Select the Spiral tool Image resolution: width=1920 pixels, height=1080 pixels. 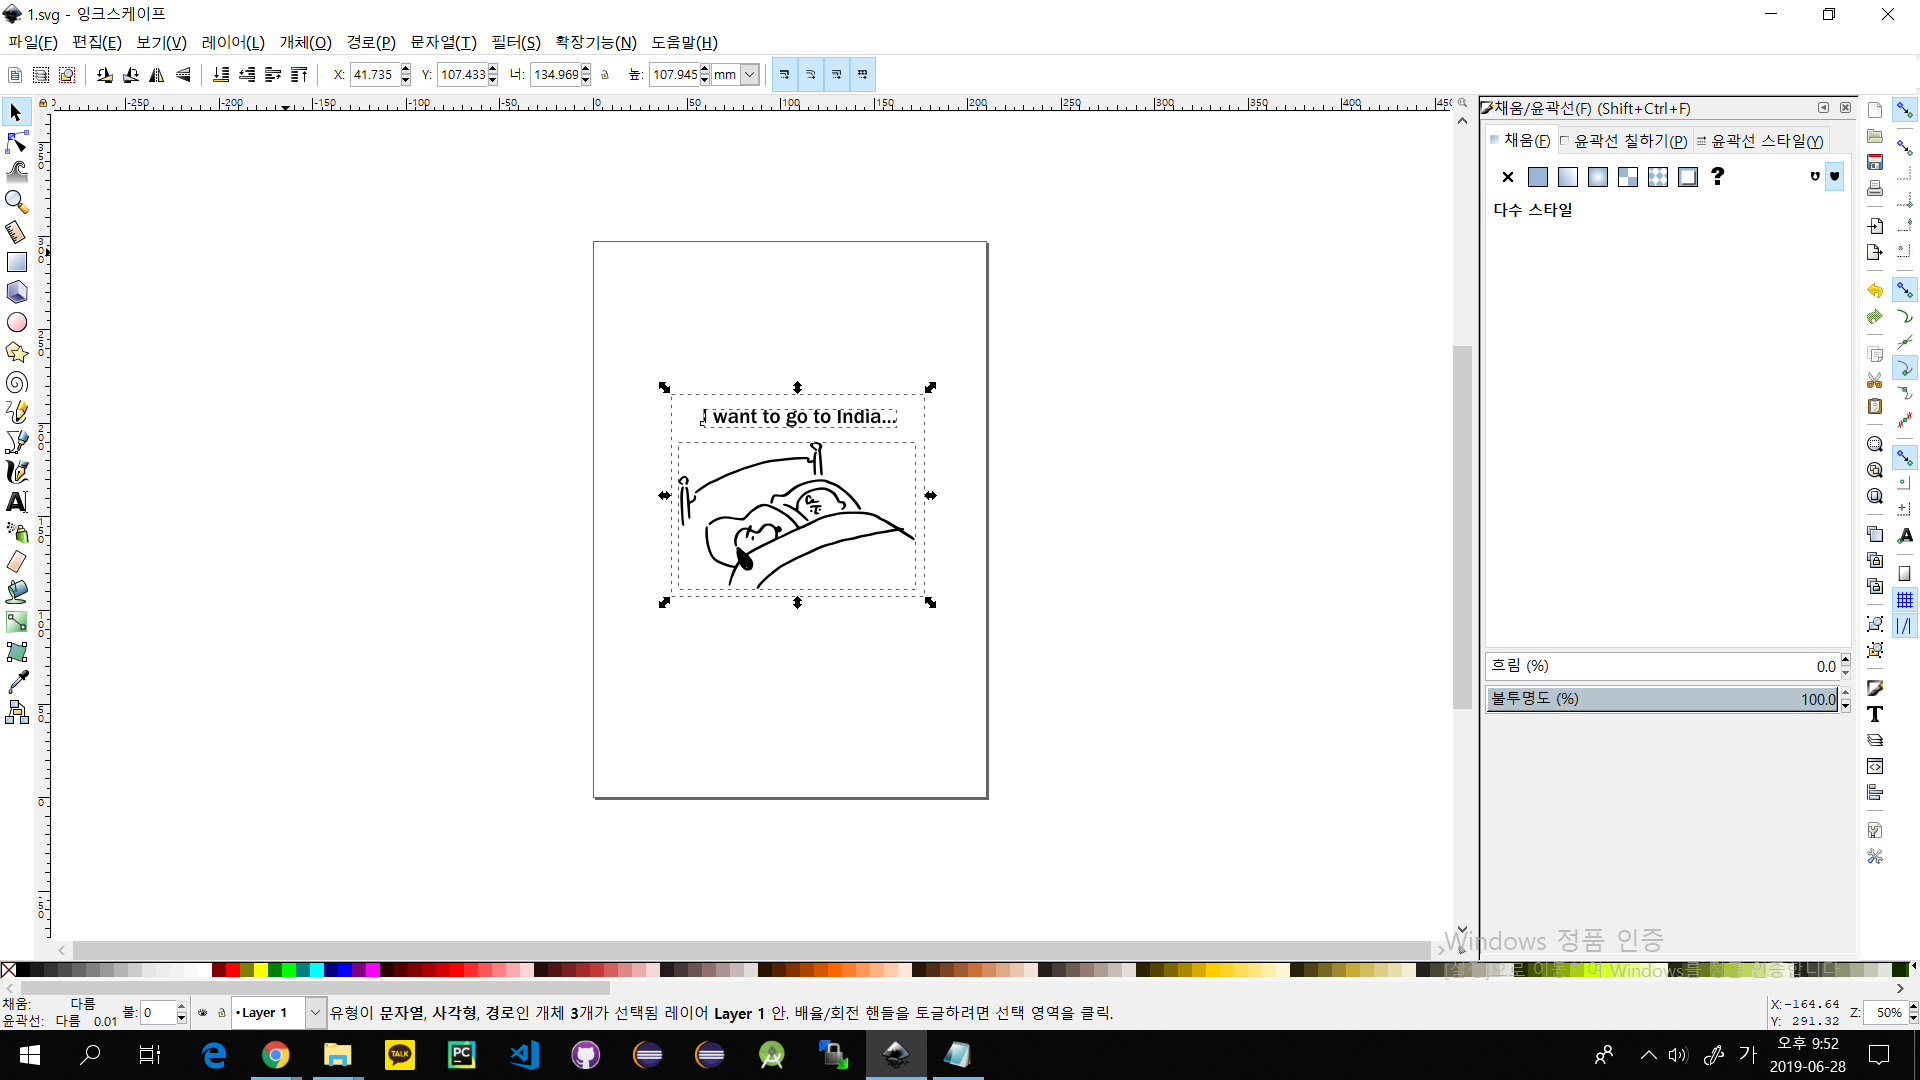[x=17, y=382]
